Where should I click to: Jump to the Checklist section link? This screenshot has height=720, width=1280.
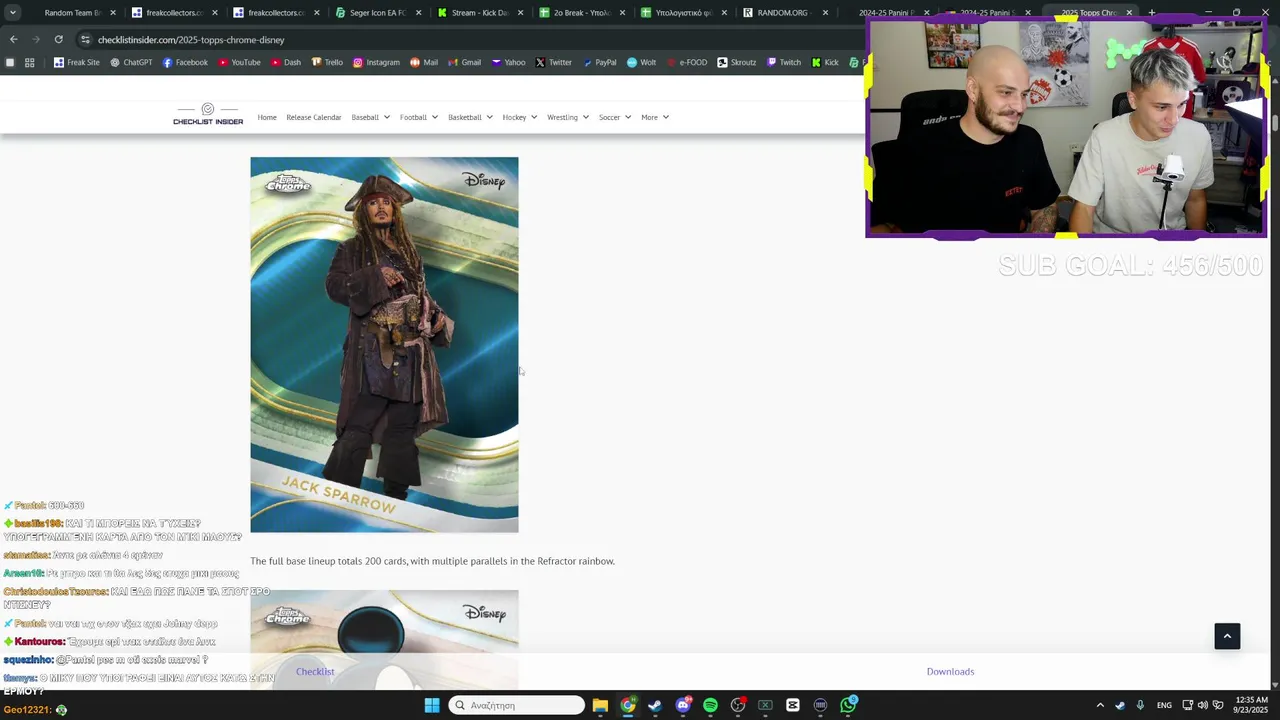[x=315, y=671]
